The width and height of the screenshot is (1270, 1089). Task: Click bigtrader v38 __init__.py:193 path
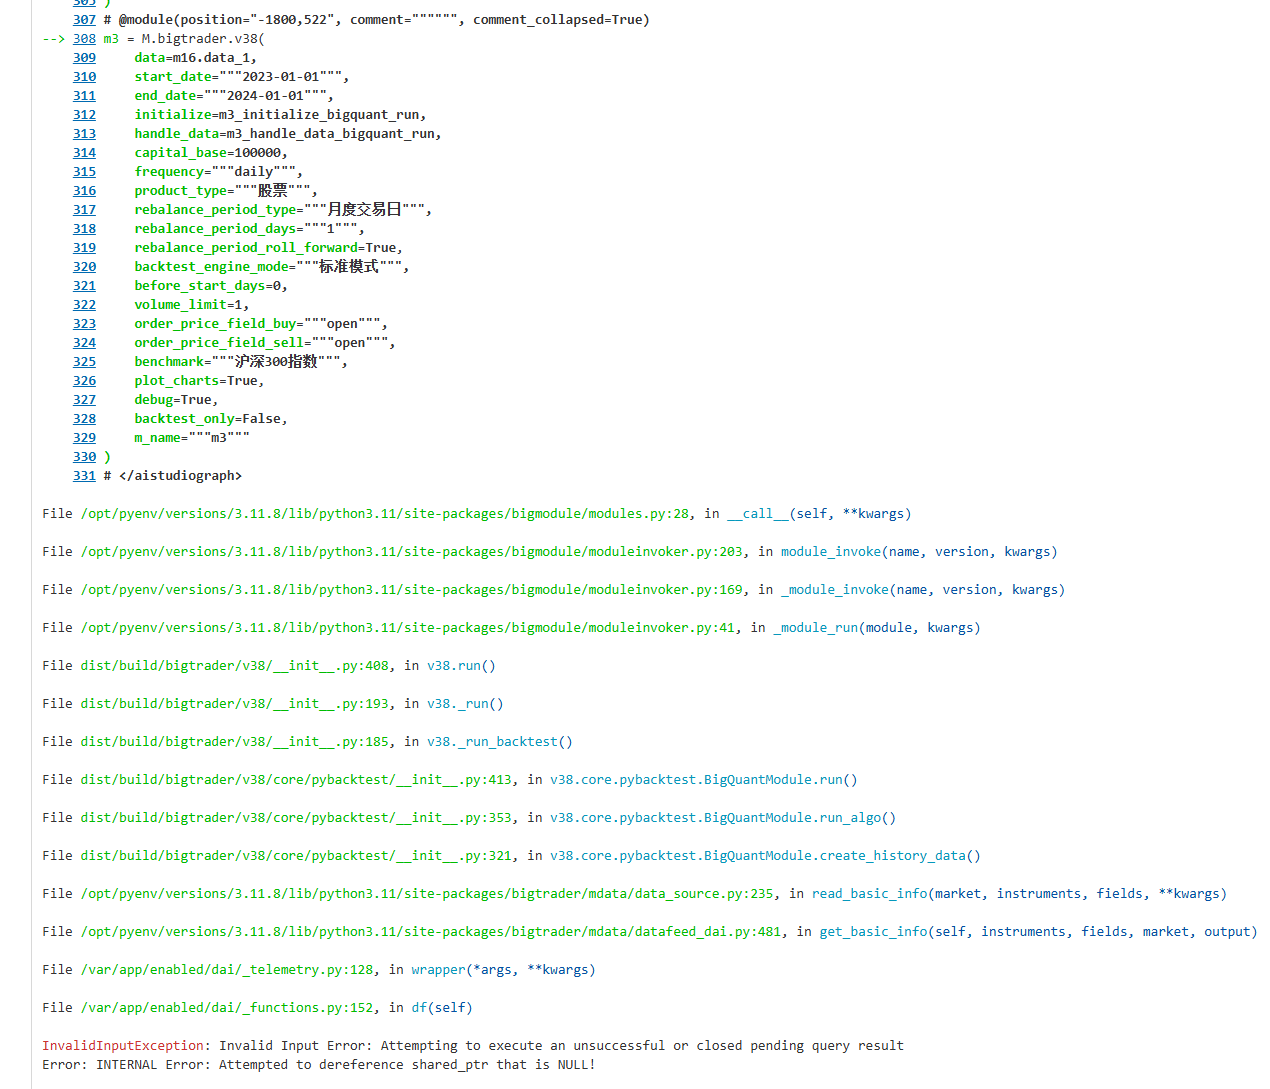coord(235,704)
